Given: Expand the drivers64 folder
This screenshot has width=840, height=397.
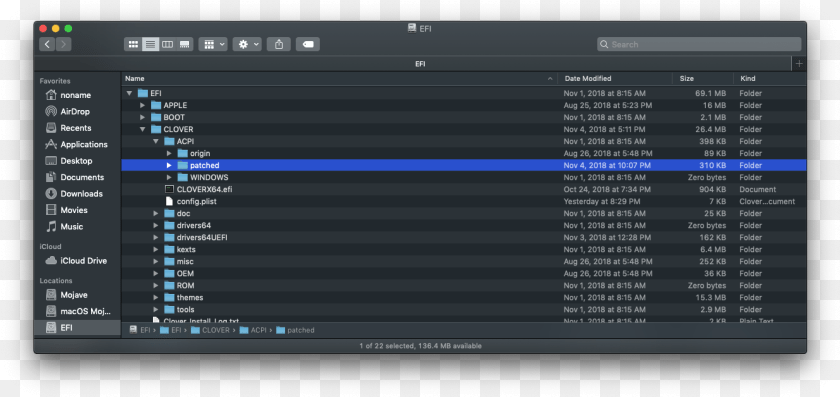Looking at the screenshot, I should (155, 226).
